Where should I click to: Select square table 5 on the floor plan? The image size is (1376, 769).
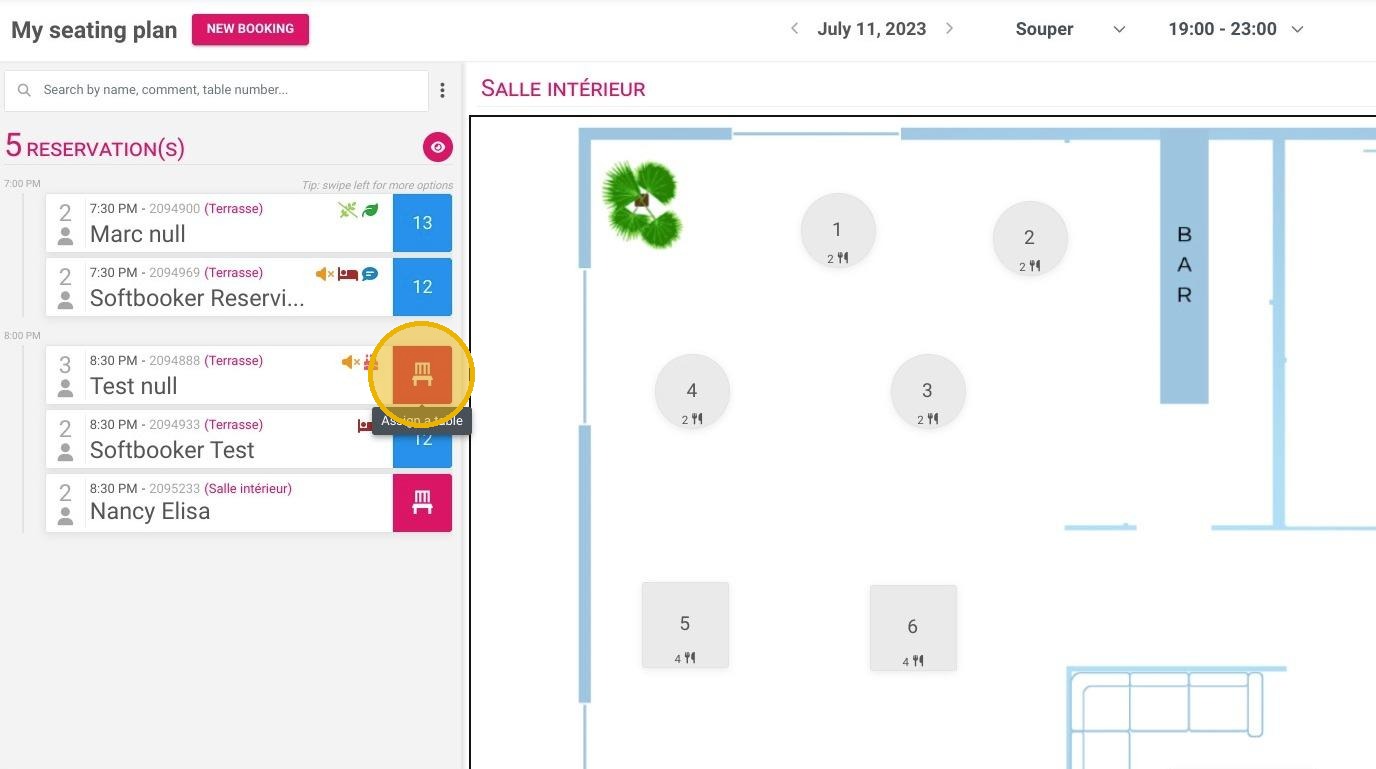coord(685,625)
